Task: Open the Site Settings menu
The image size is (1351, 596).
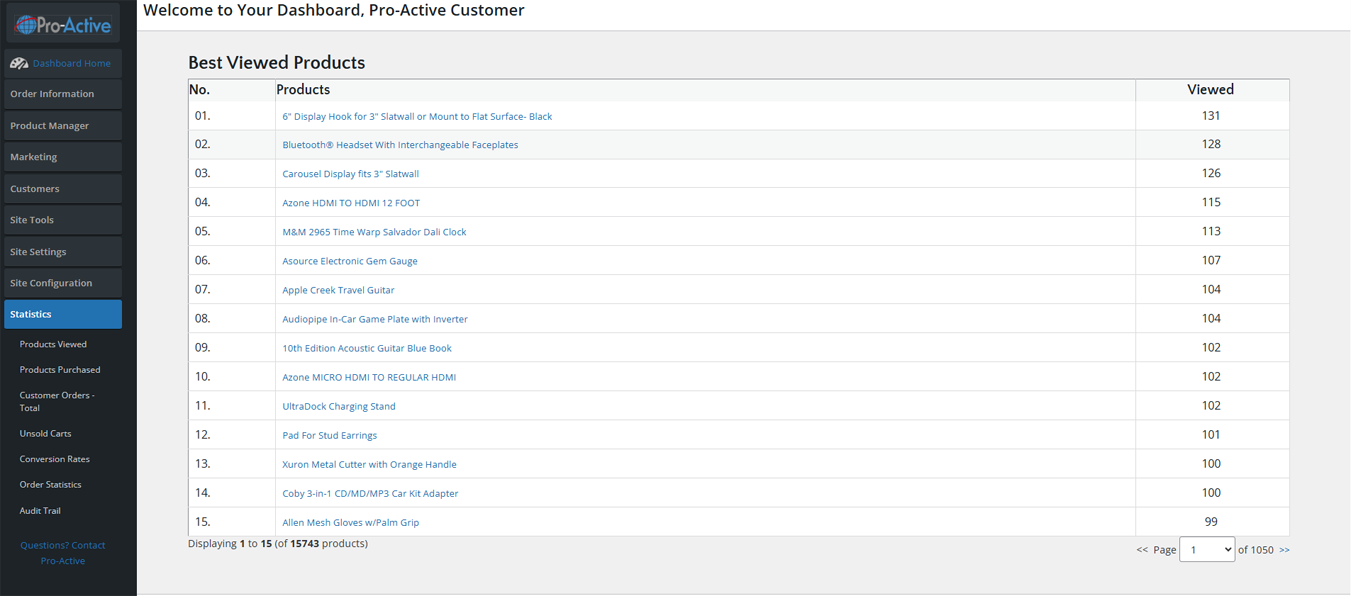Action: (x=63, y=252)
